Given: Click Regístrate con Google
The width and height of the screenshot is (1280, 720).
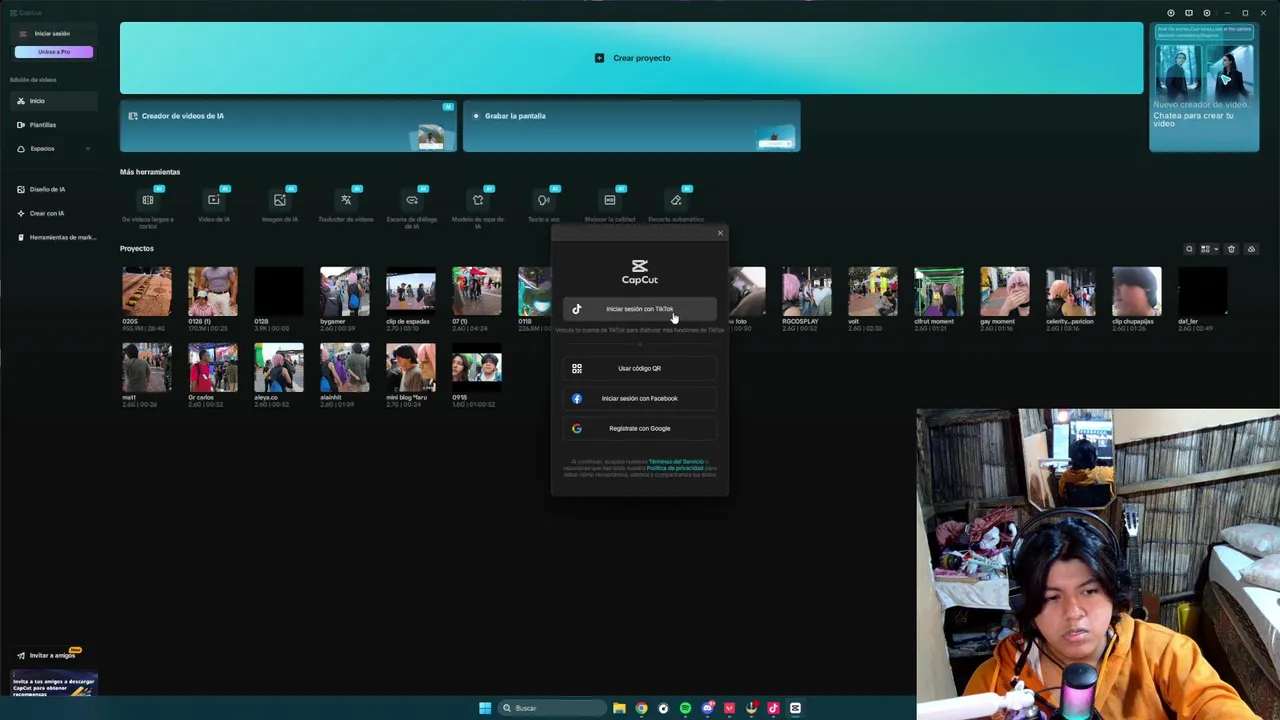Looking at the screenshot, I should pos(640,428).
